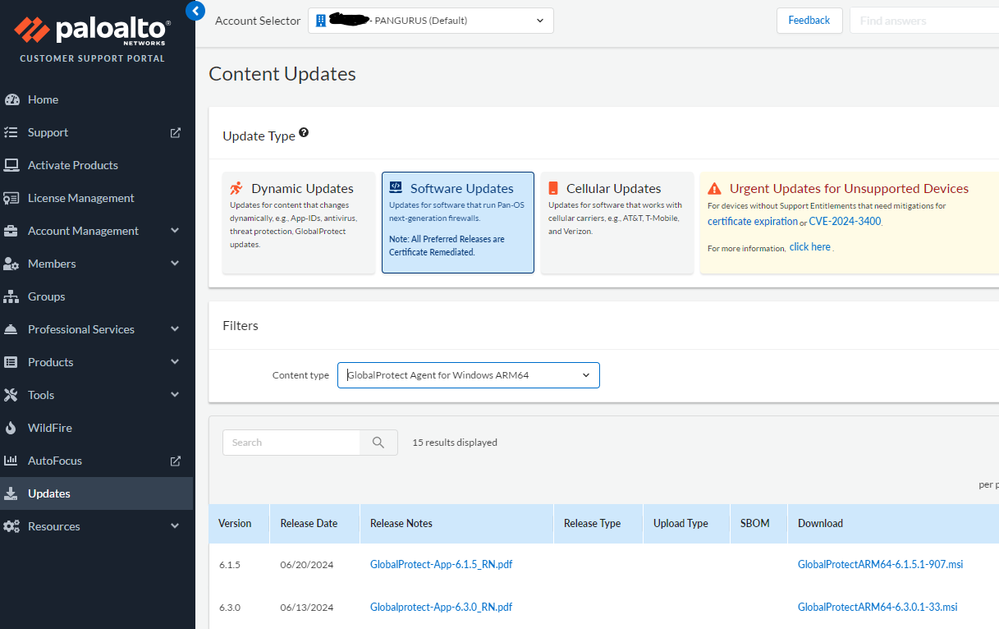Download GlobalProtectARM64-6.3.0.1-33.msi
This screenshot has height=629, width=999.
click(x=877, y=607)
